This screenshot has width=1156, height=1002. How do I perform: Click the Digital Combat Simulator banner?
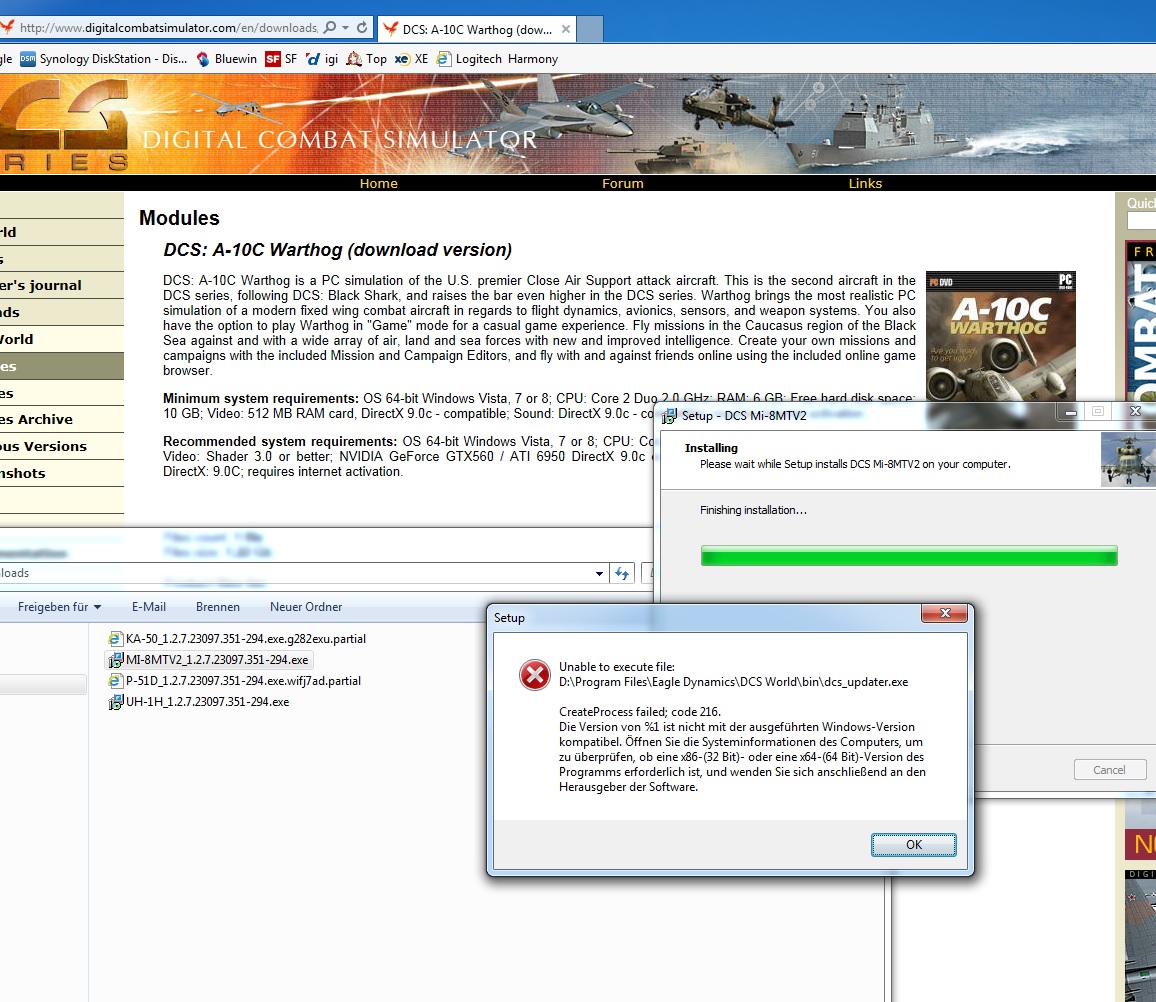[578, 124]
